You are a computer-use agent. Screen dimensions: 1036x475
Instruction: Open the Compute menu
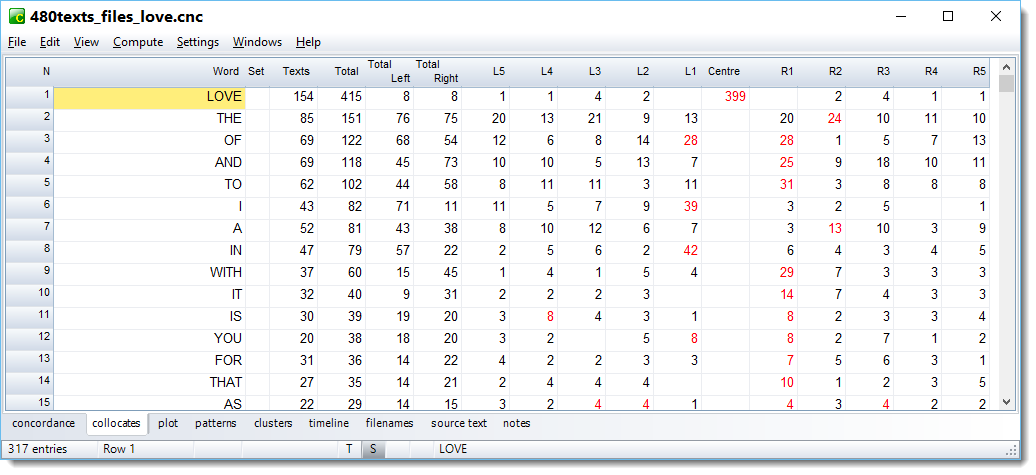coord(138,42)
